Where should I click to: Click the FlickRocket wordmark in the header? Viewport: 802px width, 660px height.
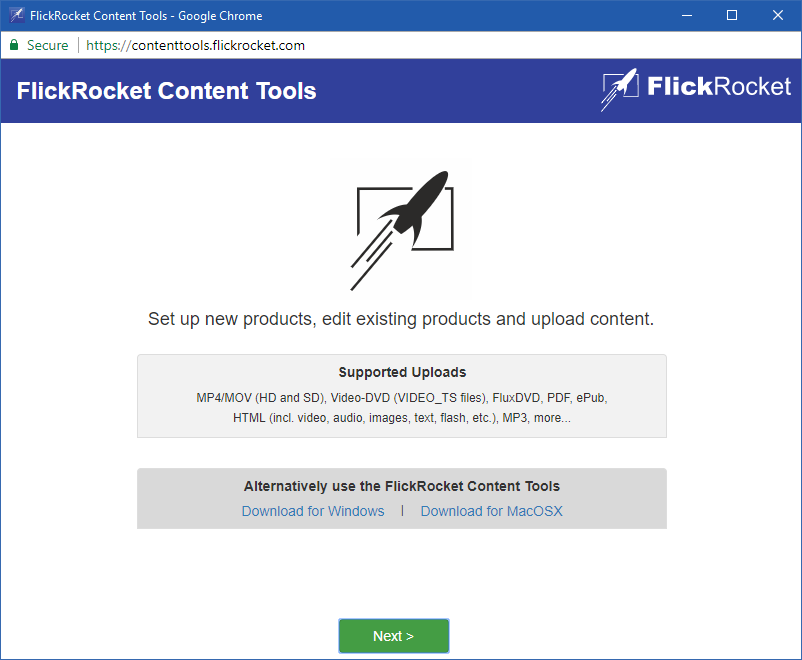[718, 87]
